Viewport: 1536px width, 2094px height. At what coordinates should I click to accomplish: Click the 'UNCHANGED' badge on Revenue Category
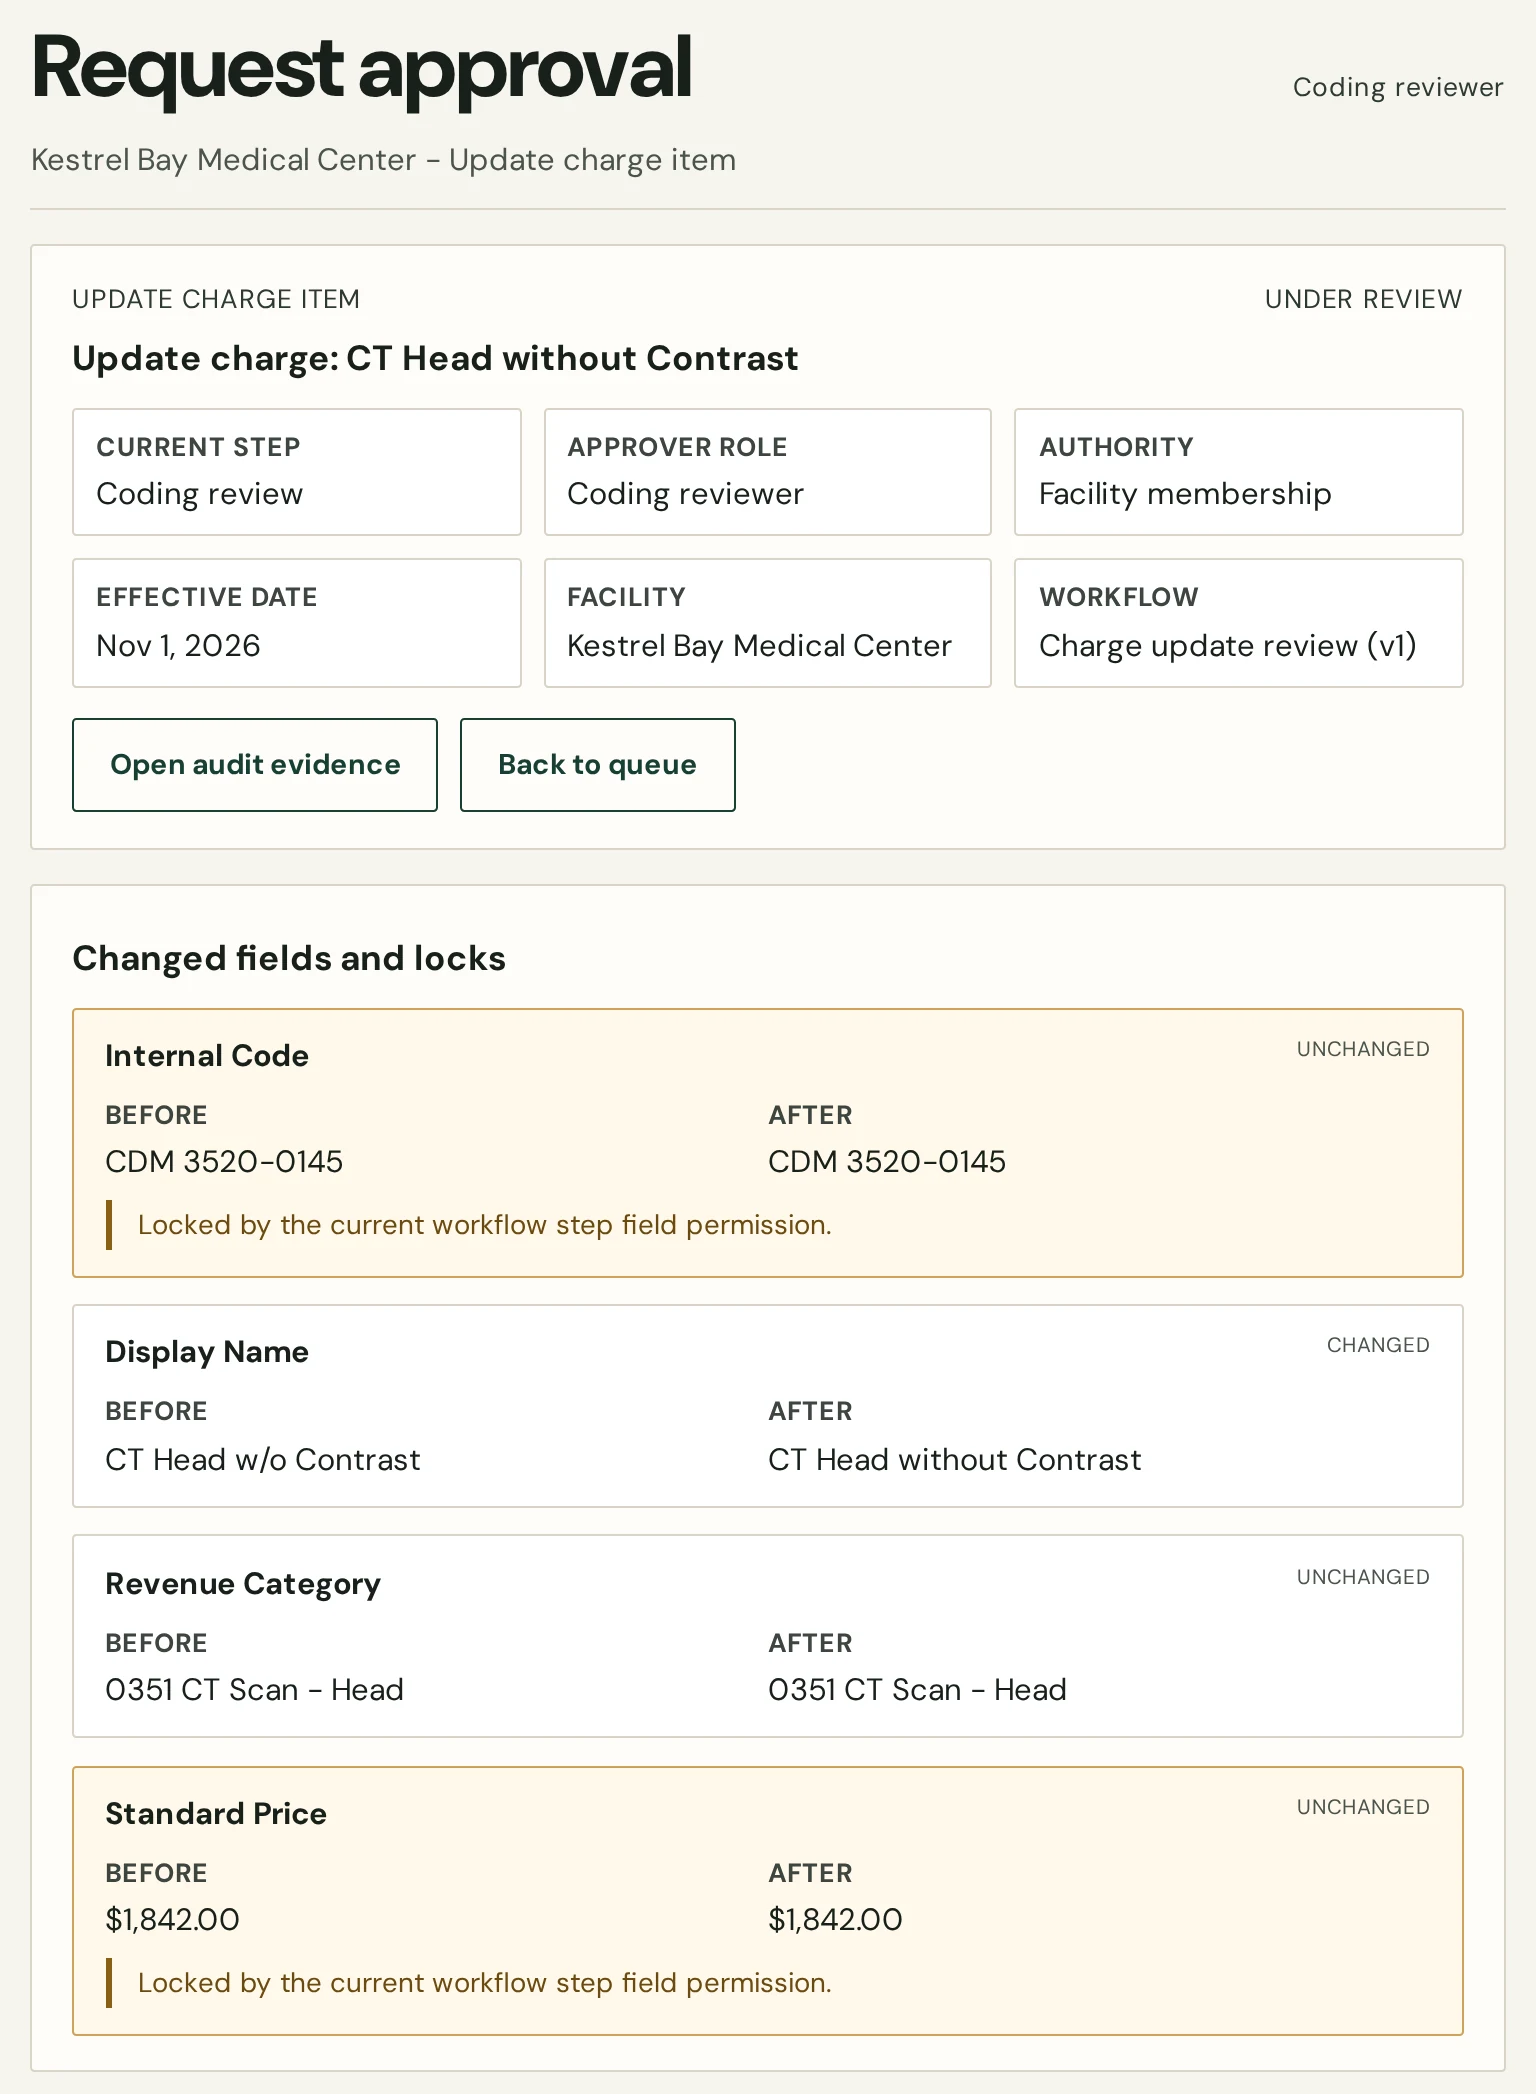point(1363,1577)
